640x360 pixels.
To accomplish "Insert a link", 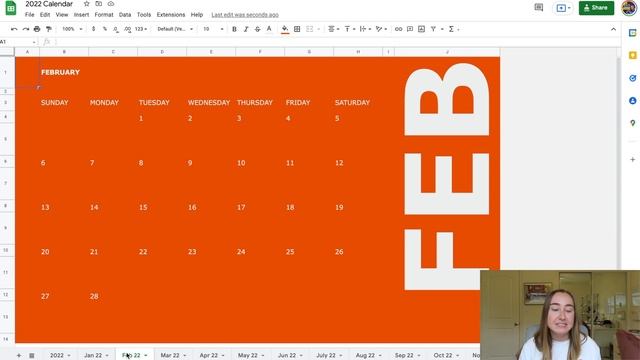I will (398, 29).
